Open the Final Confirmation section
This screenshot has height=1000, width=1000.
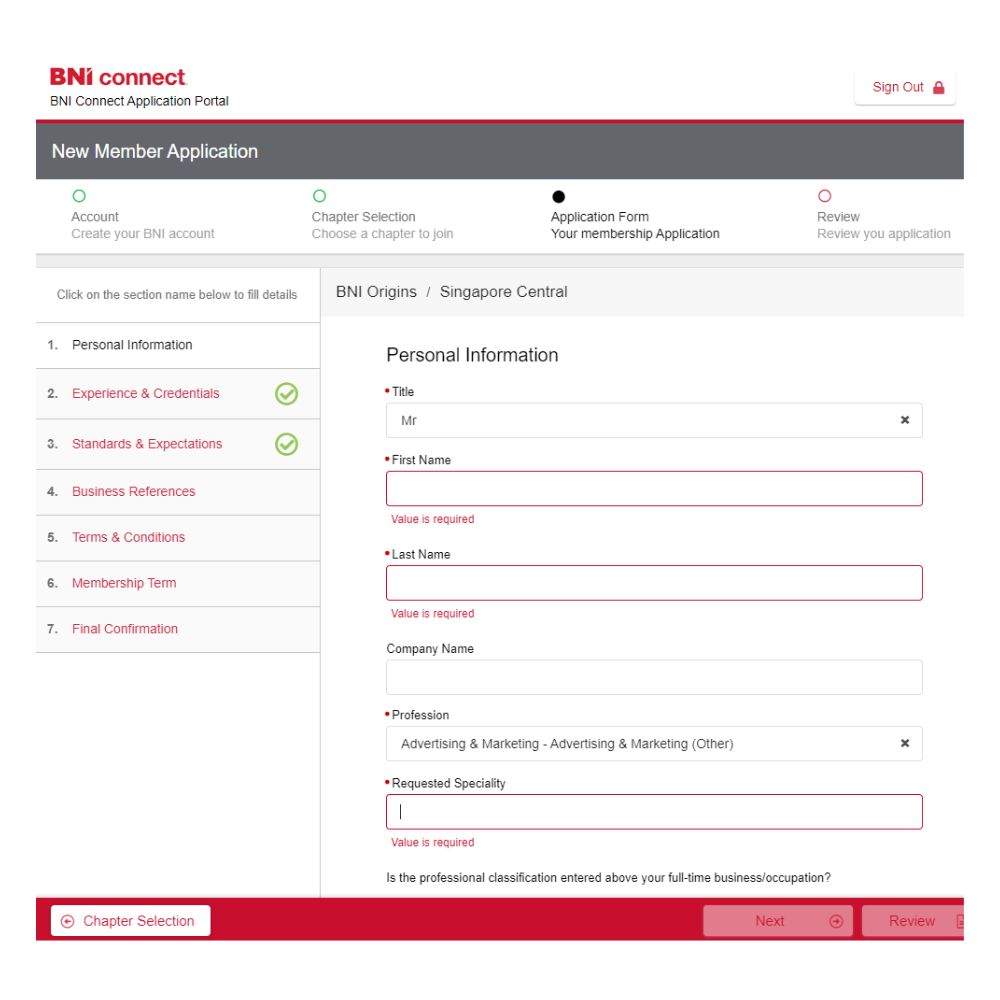tap(125, 629)
